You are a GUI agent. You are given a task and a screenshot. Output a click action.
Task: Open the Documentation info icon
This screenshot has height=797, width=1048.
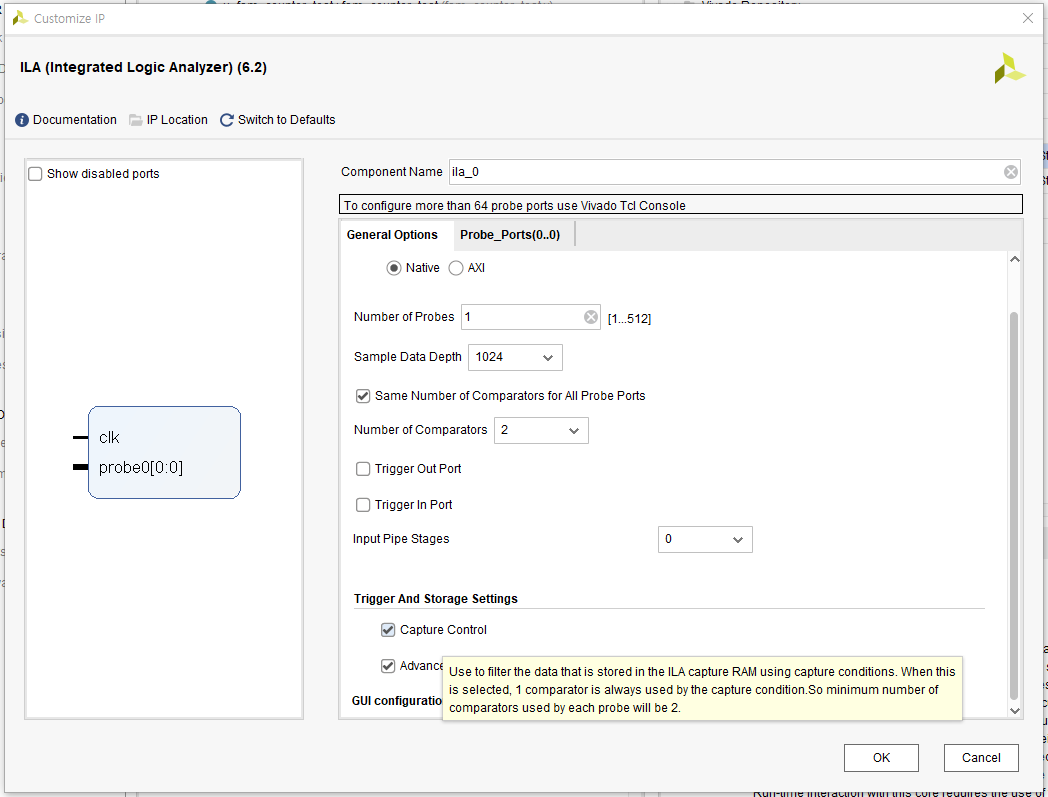tap(22, 120)
